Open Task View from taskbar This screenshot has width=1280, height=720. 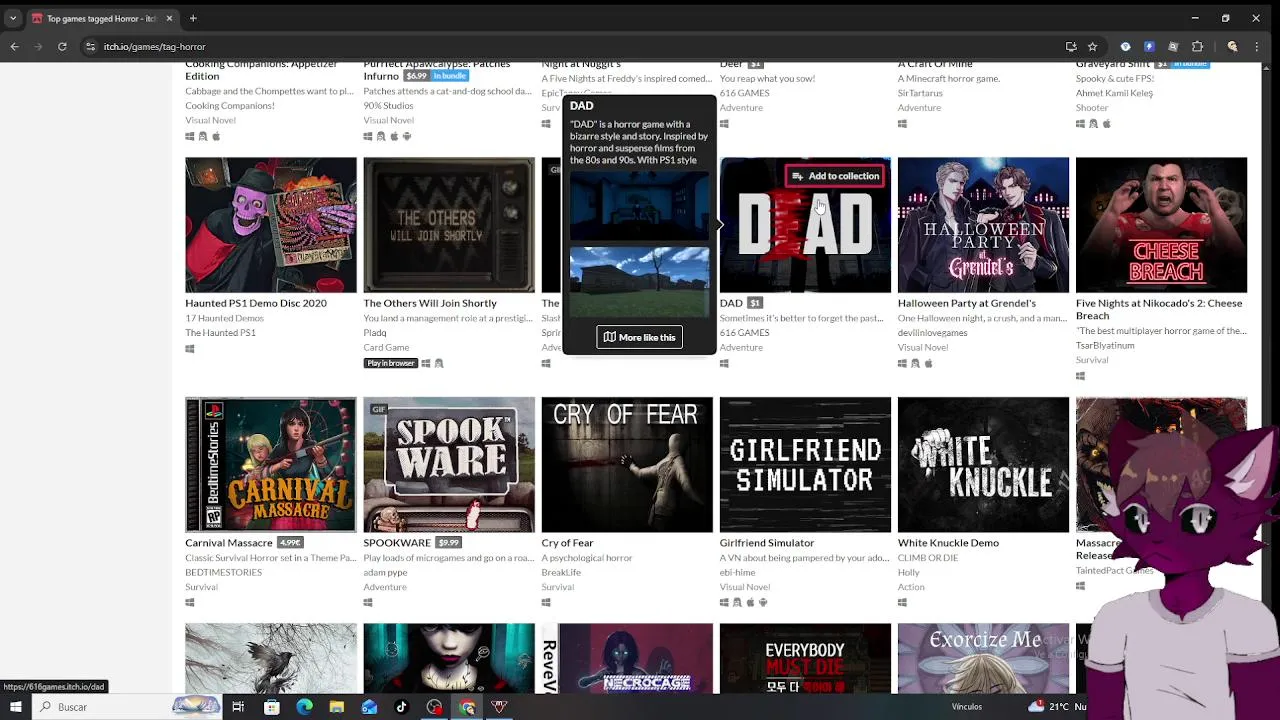(x=238, y=707)
